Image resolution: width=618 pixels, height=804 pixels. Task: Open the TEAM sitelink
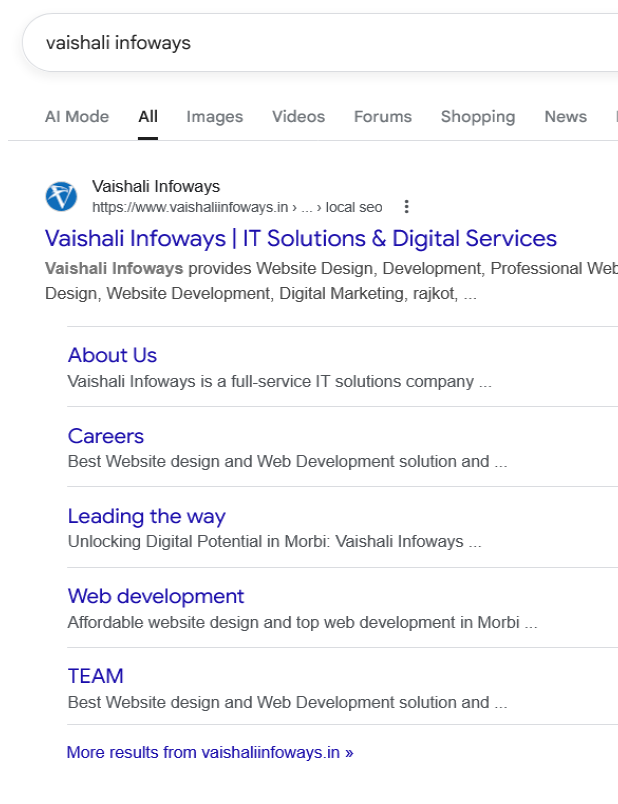96,676
